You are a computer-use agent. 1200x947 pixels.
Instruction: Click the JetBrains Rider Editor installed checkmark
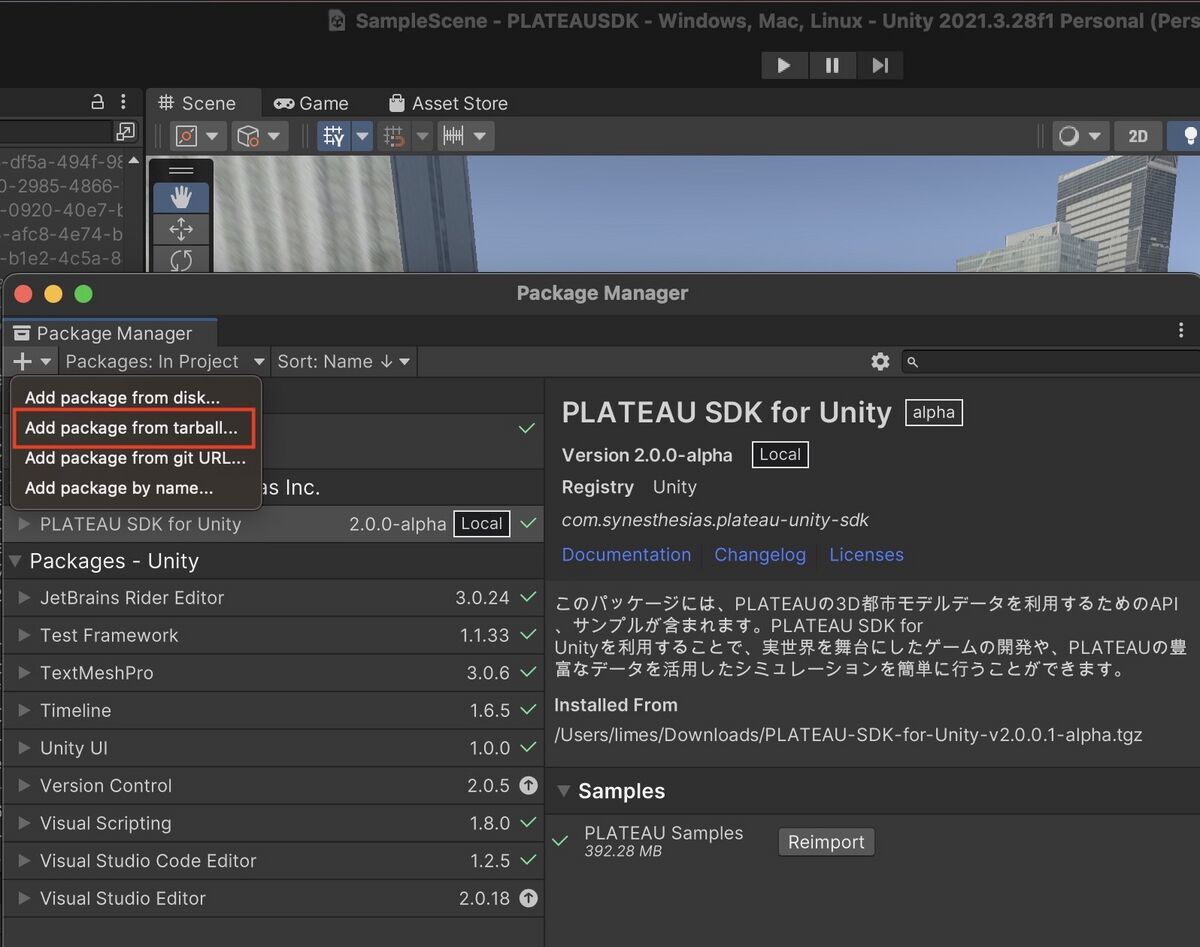[528, 598]
